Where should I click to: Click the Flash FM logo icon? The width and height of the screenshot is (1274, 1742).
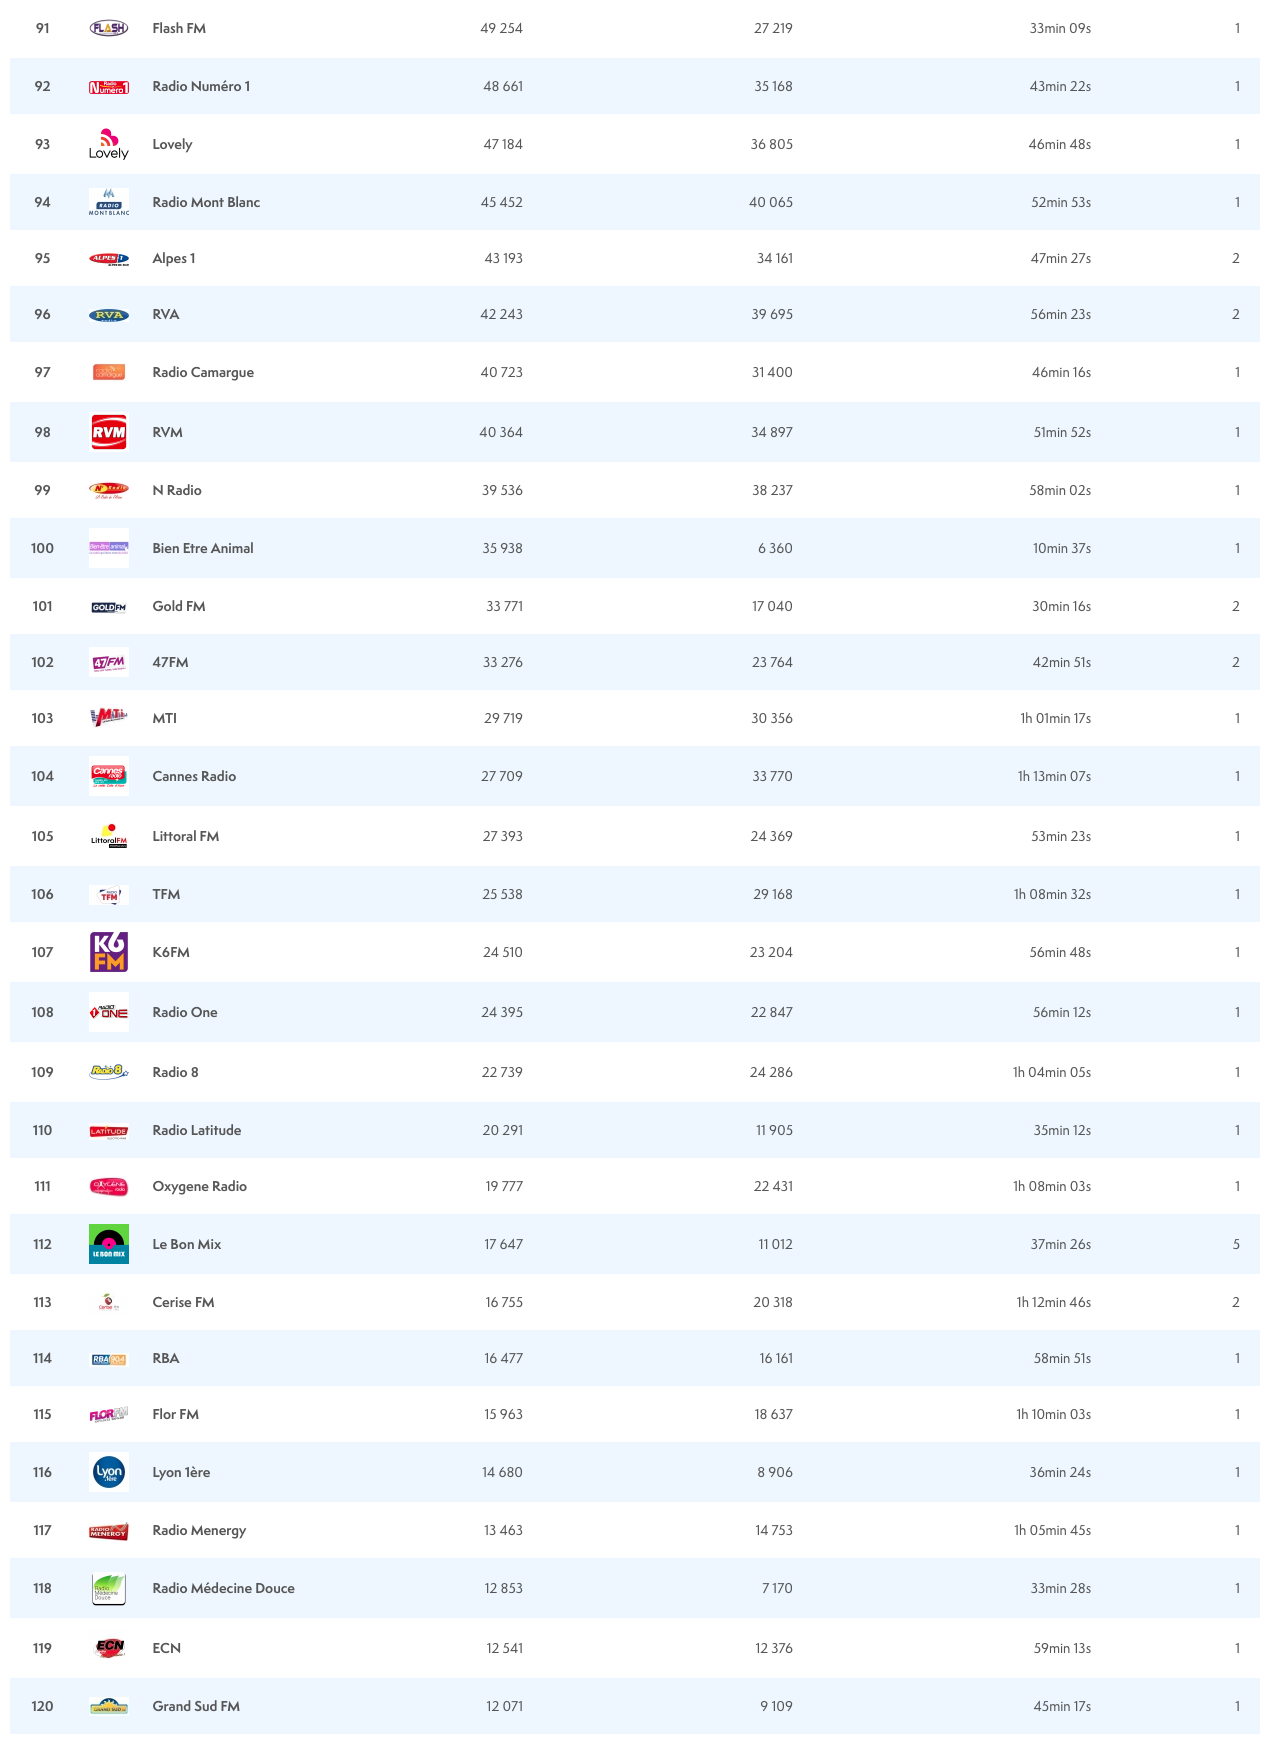pyautogui.click(x=108, y=28)
